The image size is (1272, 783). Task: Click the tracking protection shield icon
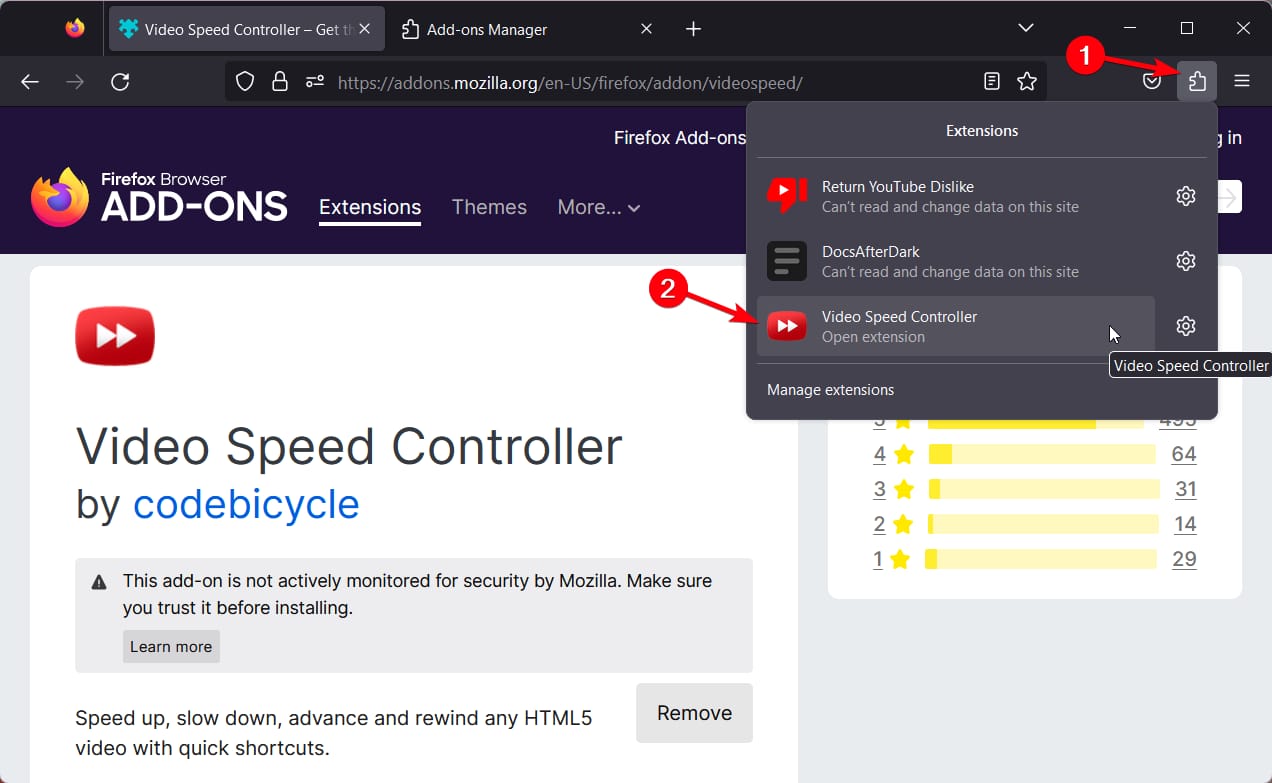coord(246,82)
